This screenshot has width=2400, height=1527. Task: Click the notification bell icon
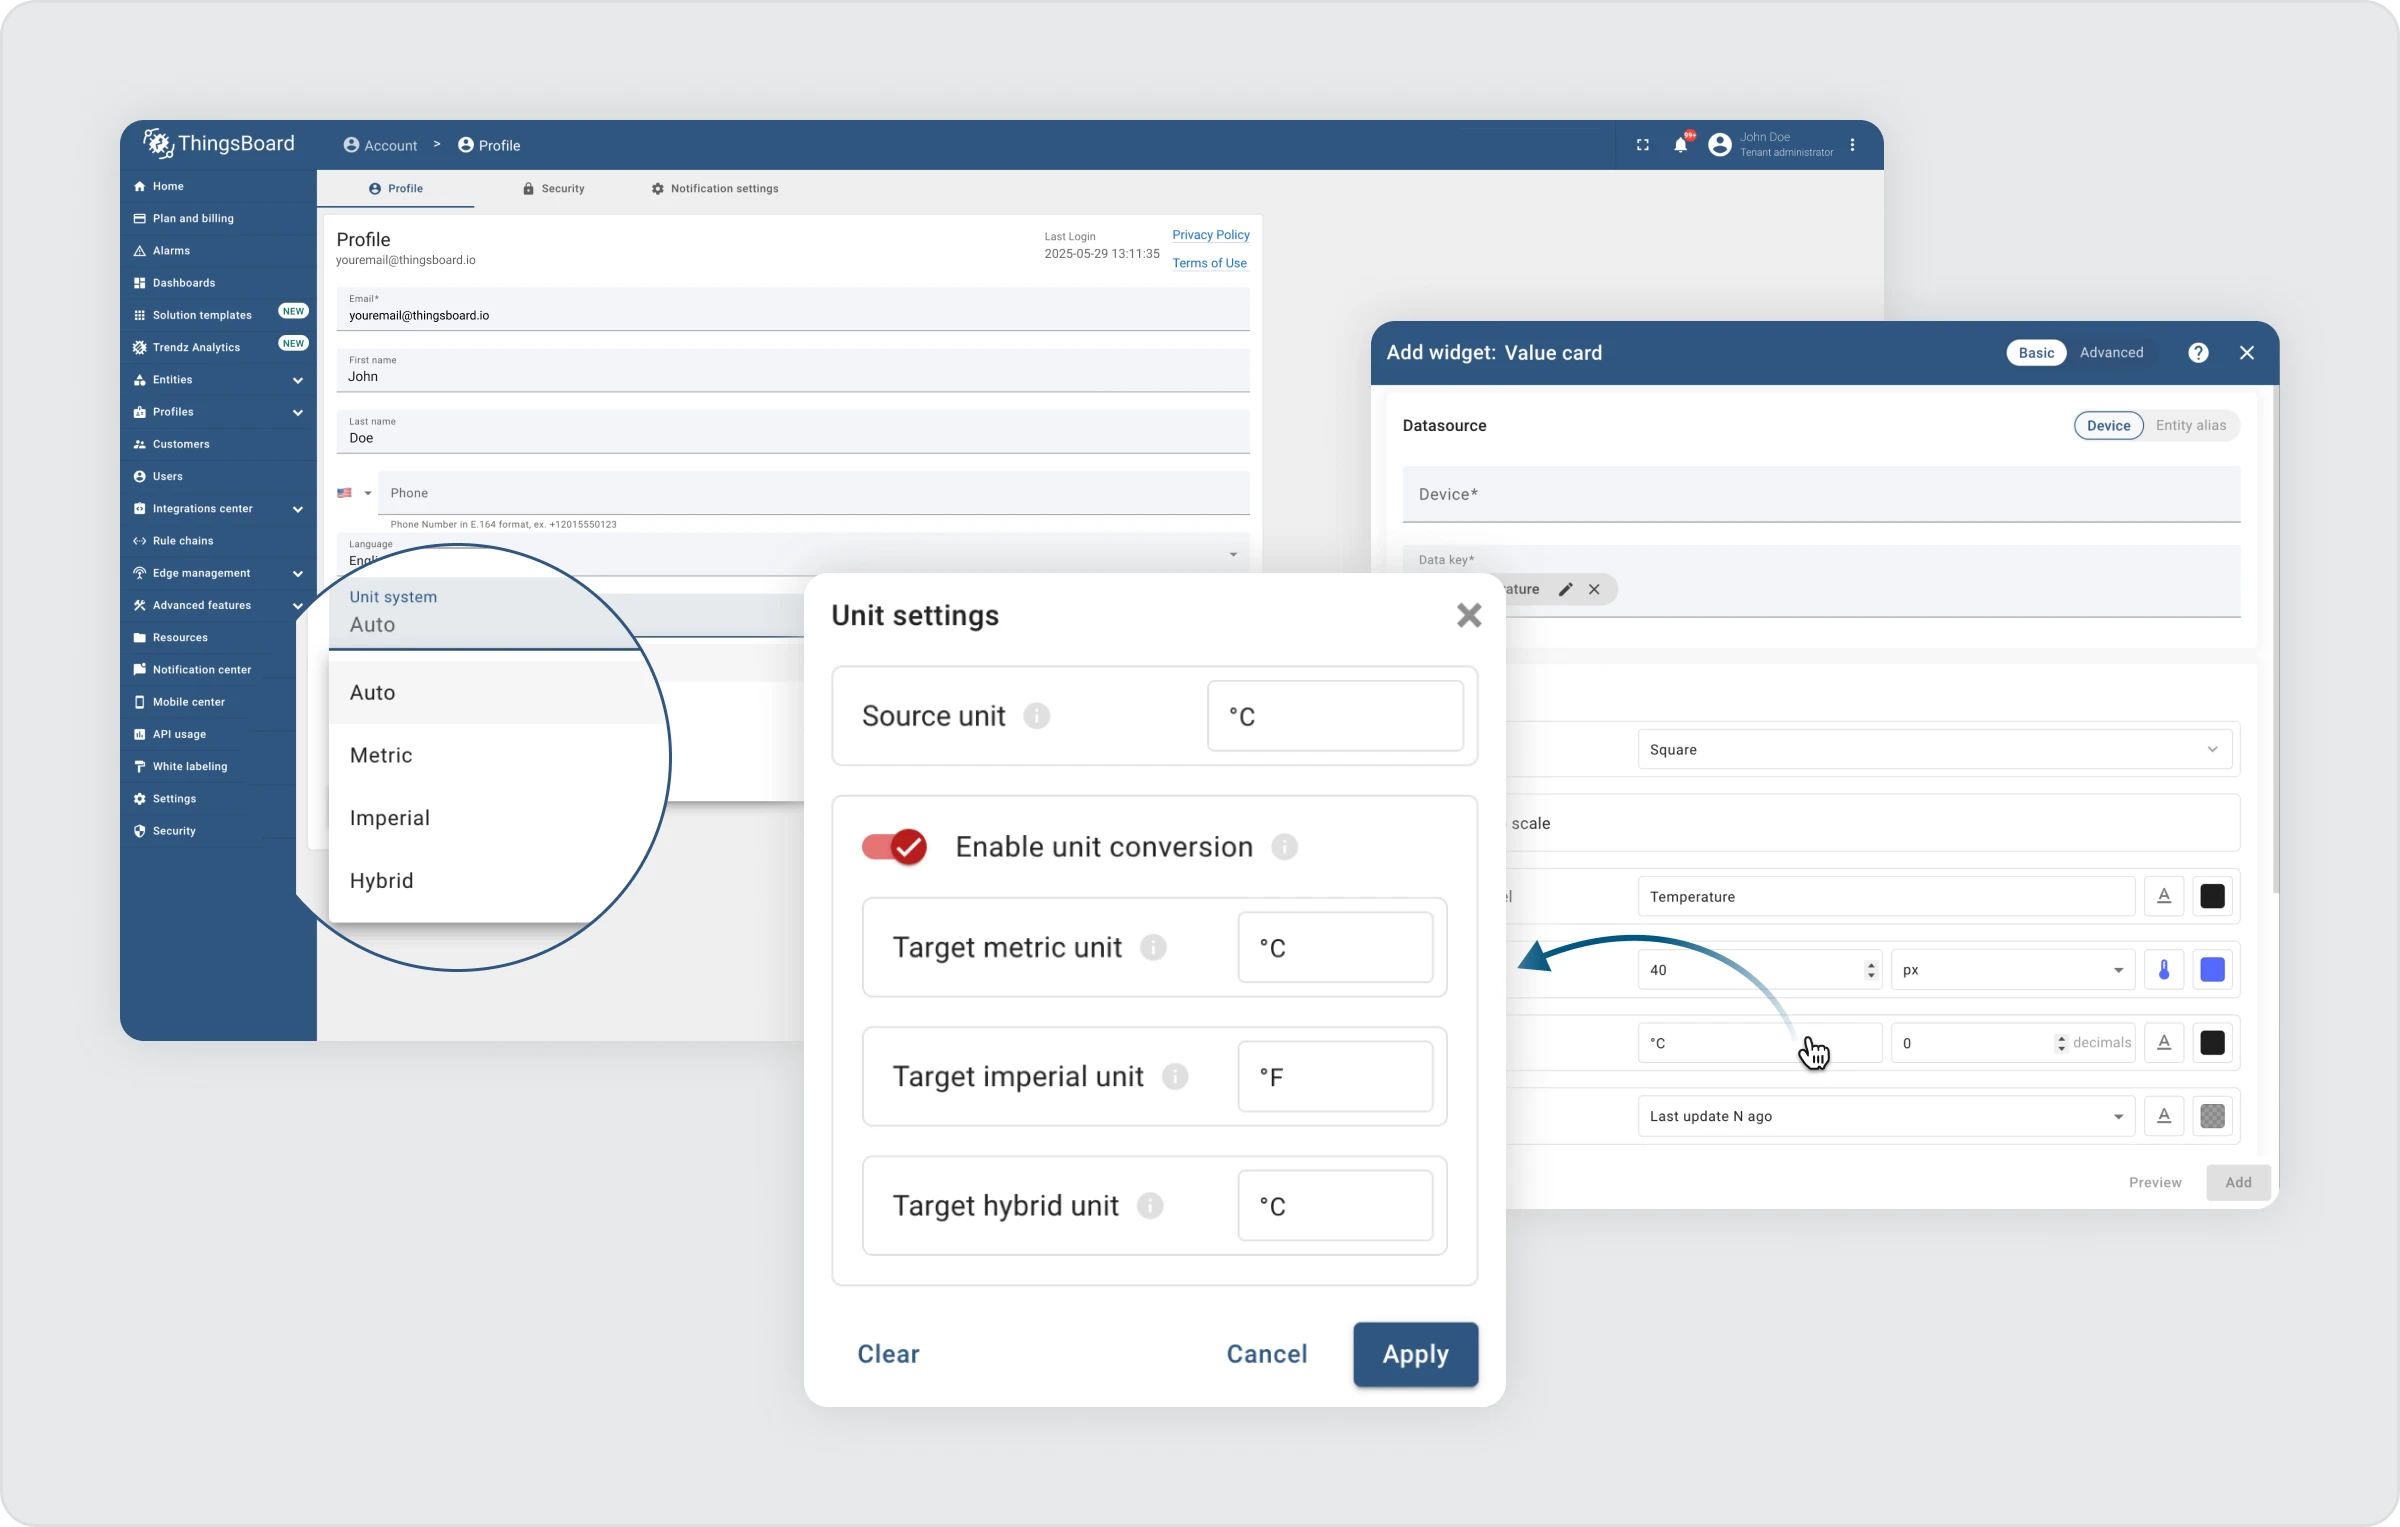[1680, 145]
